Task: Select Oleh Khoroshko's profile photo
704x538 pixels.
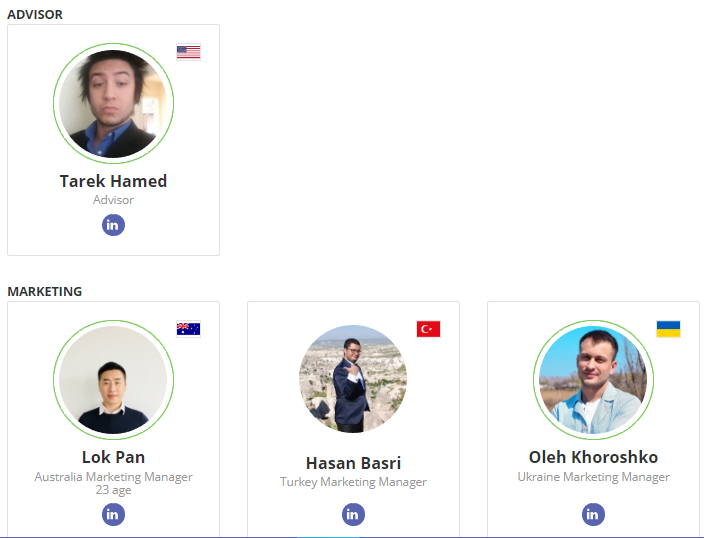Action: tap(593, 380)
